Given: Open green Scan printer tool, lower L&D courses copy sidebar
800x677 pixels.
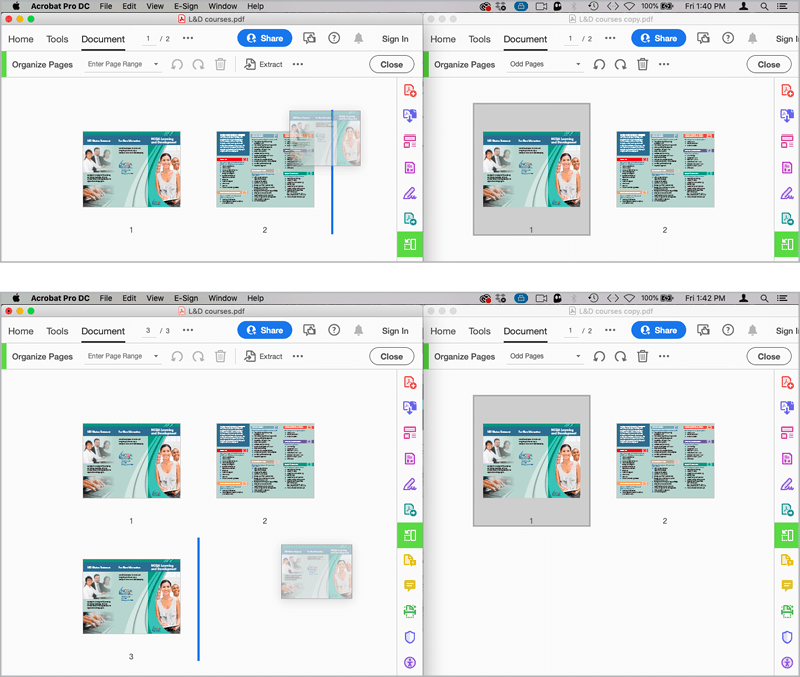Looking at the screenshot, I should coord(787,611).
